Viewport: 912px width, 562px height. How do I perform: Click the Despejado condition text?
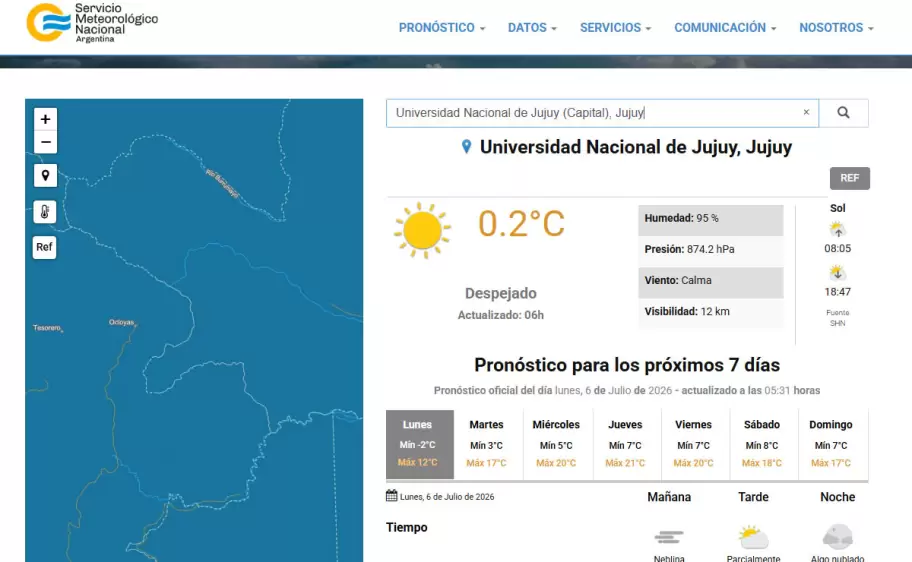[x=501, y=293]
